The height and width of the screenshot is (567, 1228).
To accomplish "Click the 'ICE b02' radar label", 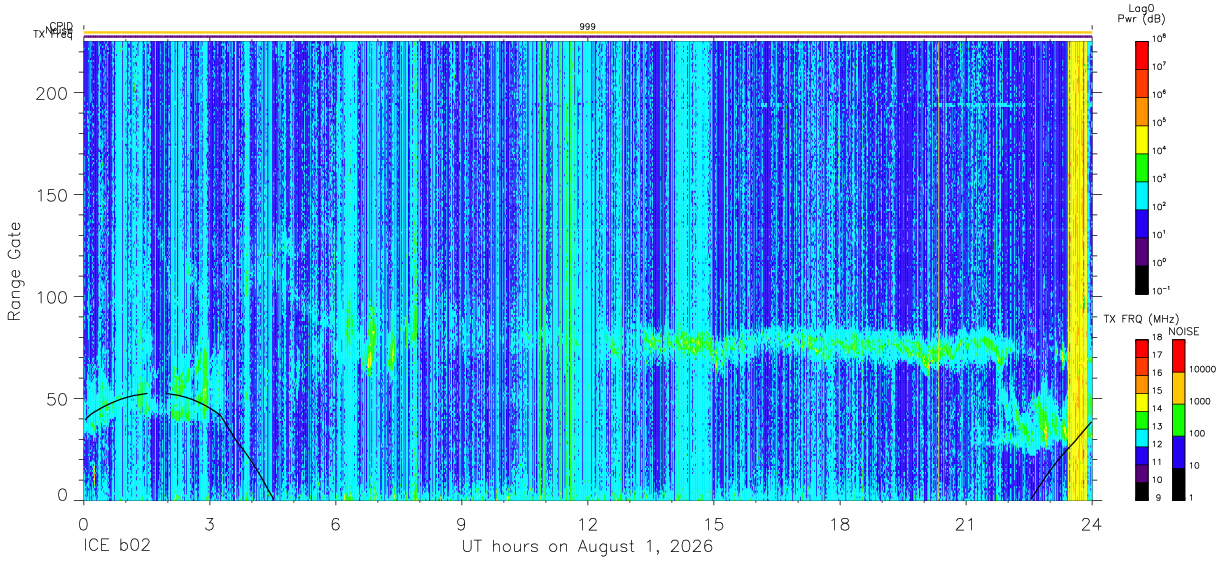I will [x=117, y=547].
